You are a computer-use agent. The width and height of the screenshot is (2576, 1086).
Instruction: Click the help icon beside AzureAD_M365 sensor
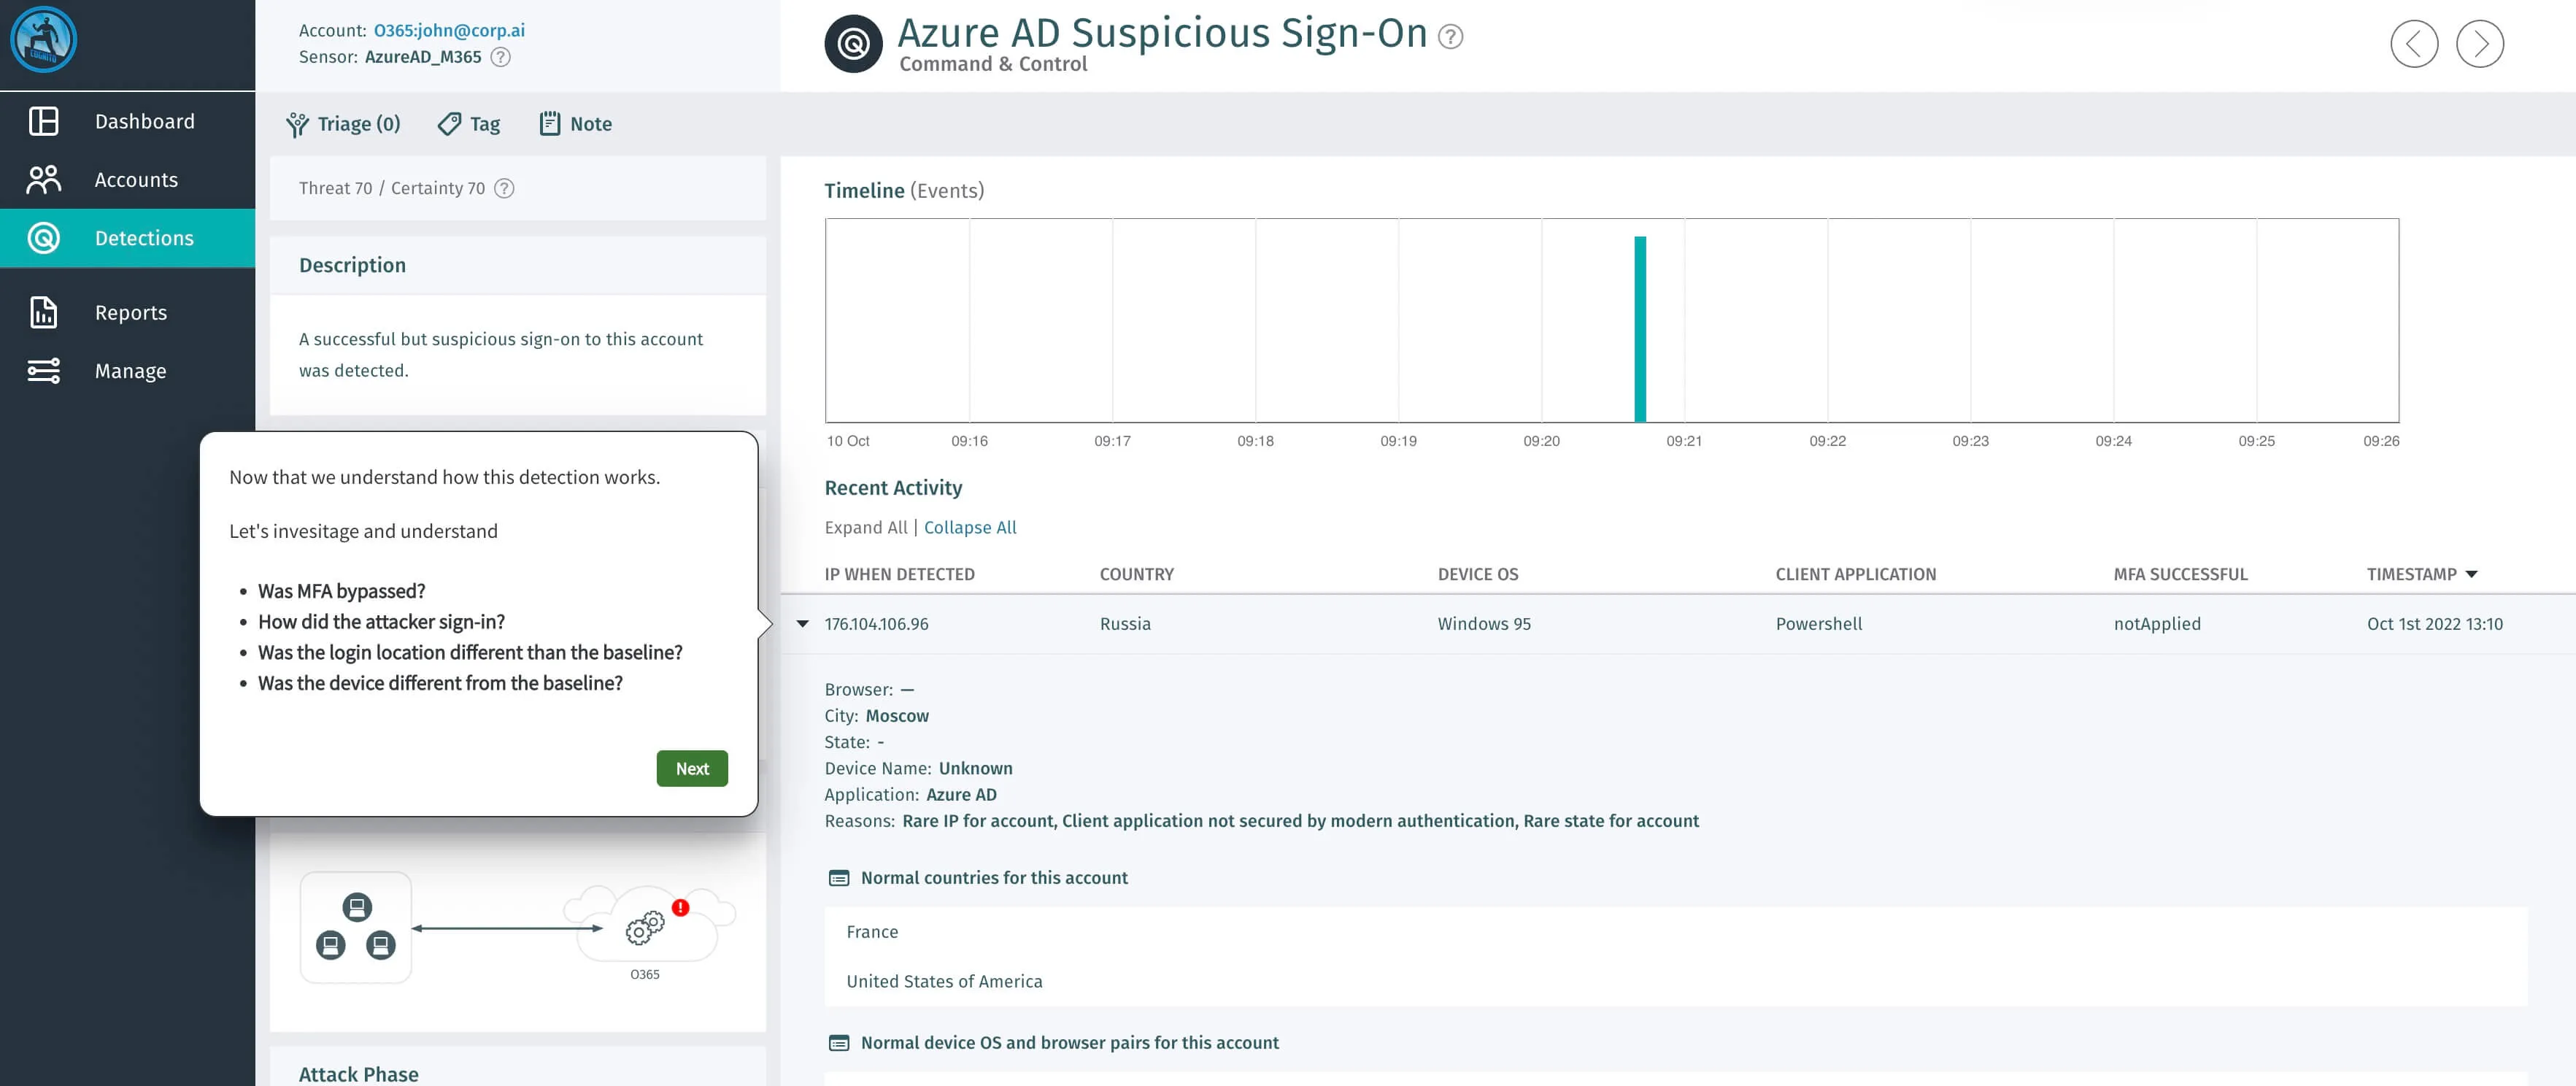click(x=501, y=57)
